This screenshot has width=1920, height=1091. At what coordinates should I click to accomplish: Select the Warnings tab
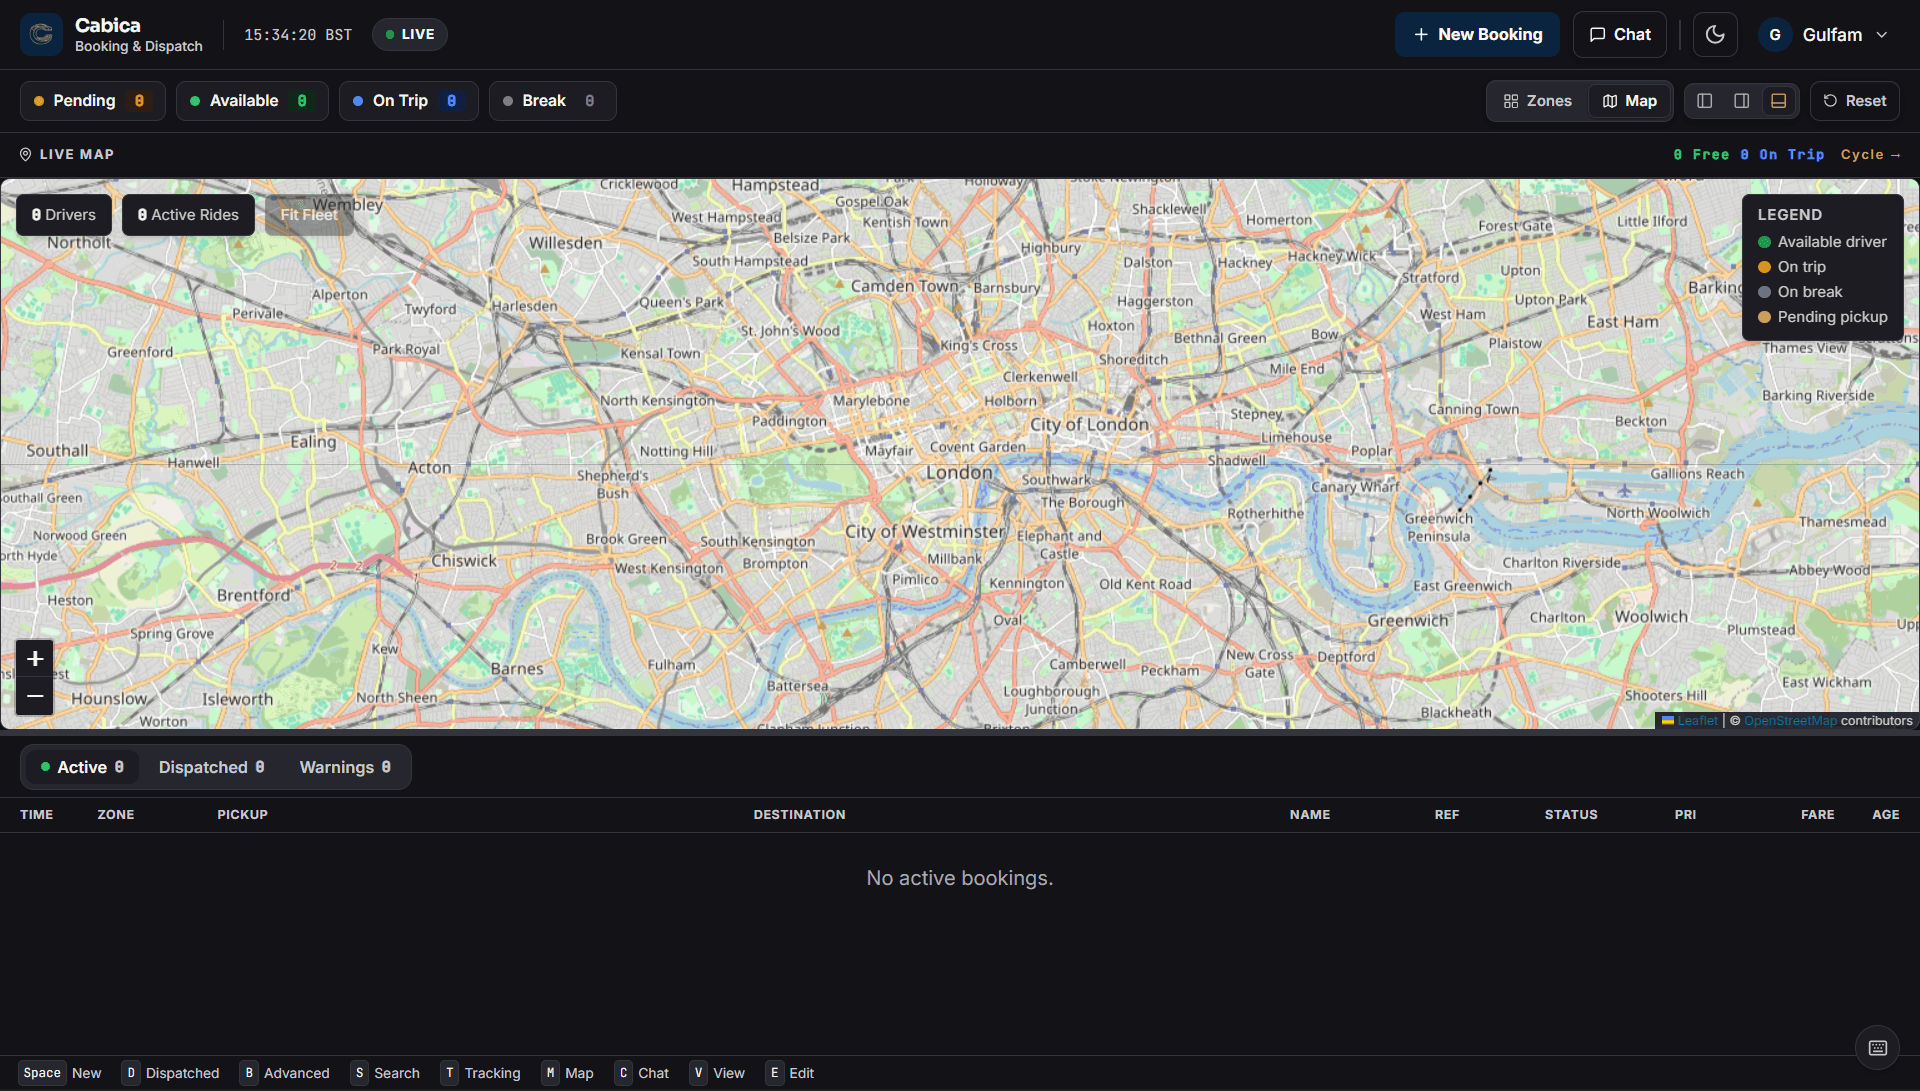point(345,768)
